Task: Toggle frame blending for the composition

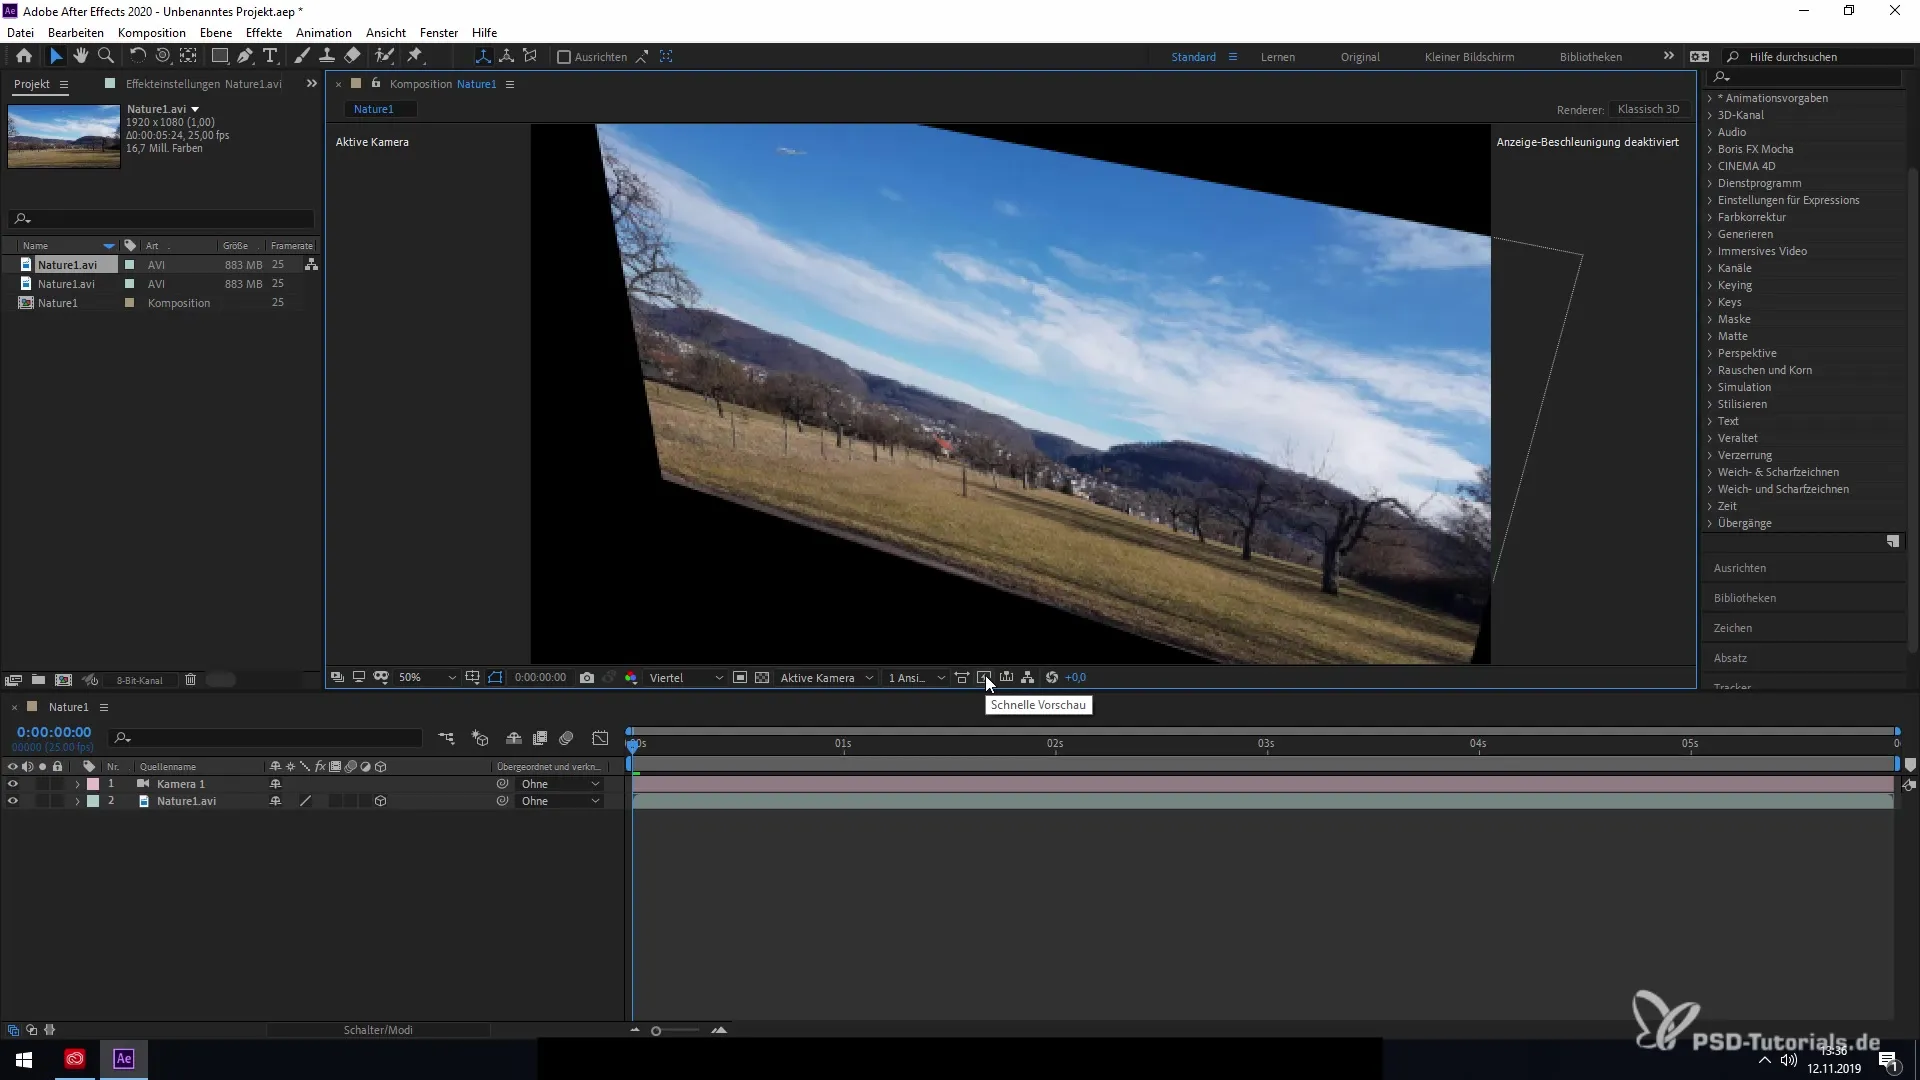Action: (540, 738)
